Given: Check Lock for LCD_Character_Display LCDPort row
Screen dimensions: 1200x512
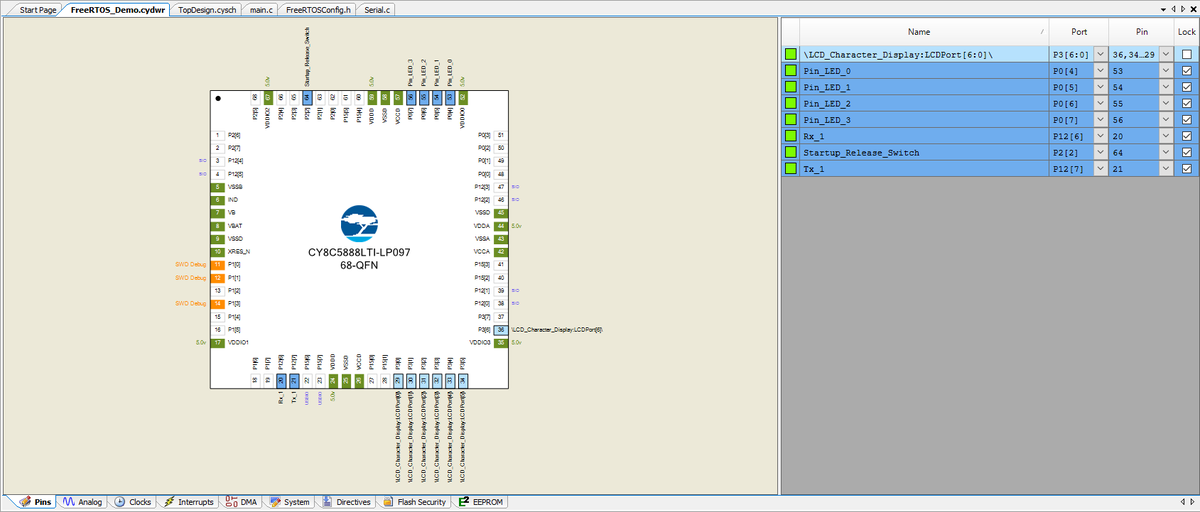Looking at the screenshot, I should (1186, 54).
